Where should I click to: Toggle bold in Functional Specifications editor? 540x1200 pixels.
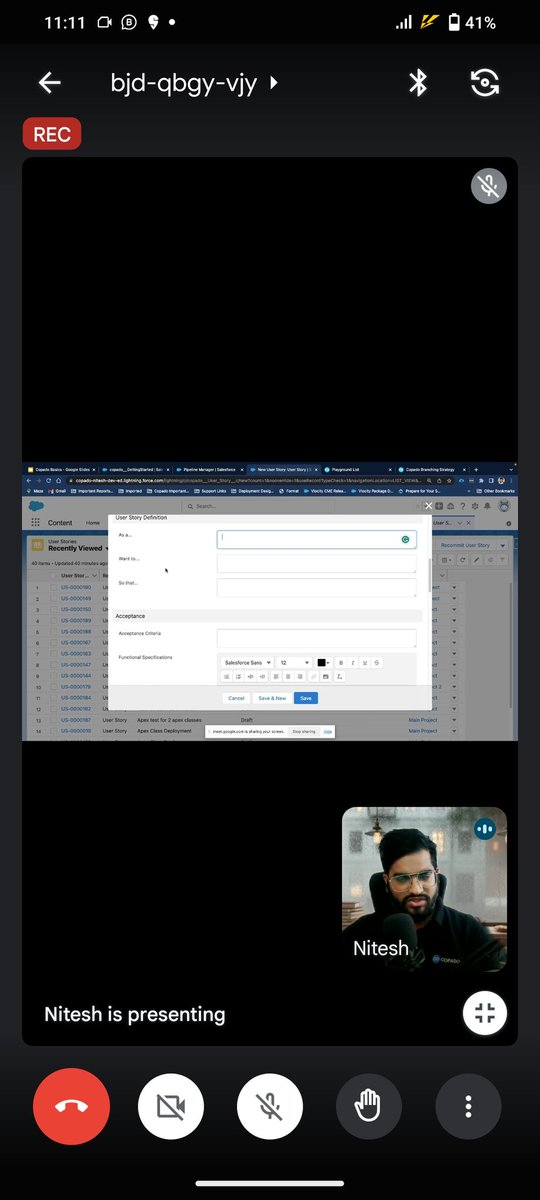tap(340, 662)
